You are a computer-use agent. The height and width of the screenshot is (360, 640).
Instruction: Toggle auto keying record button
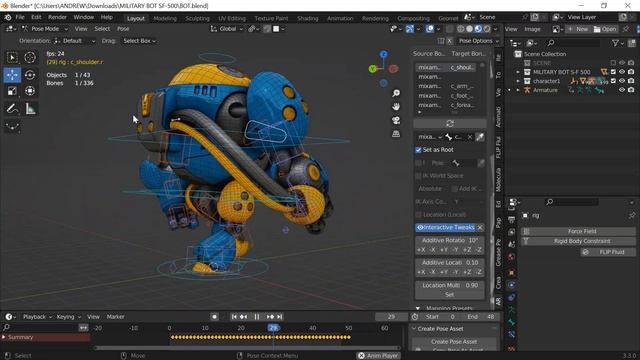click(x=214, y=317)
